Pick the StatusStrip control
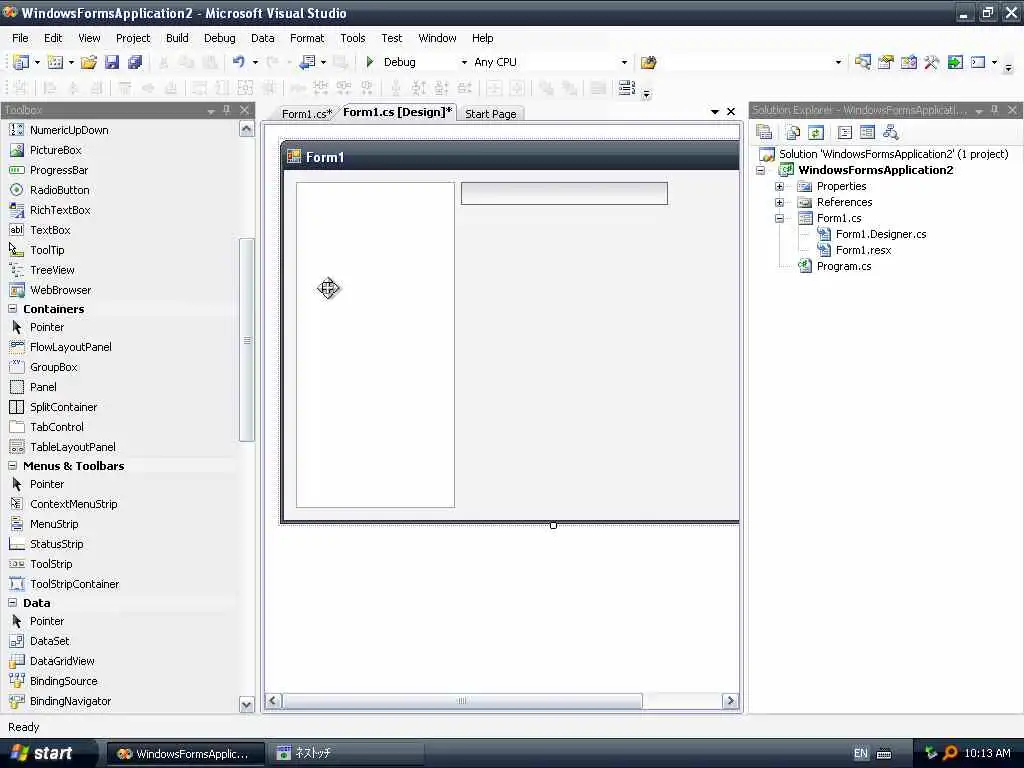The image size is (1024, 768). click(x=56, y=544)
